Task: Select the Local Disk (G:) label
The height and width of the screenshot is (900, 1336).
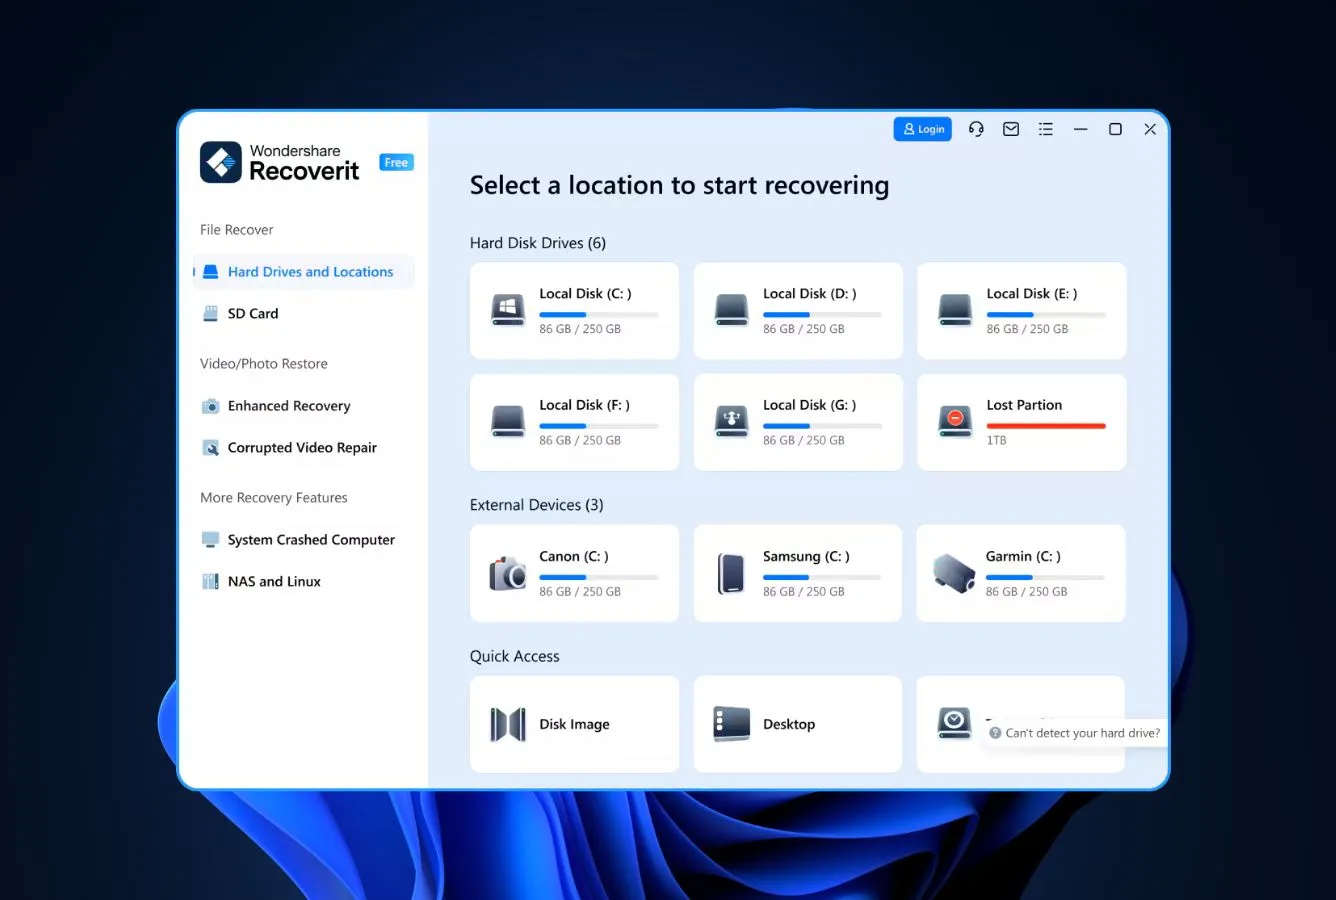Action: 810,405
